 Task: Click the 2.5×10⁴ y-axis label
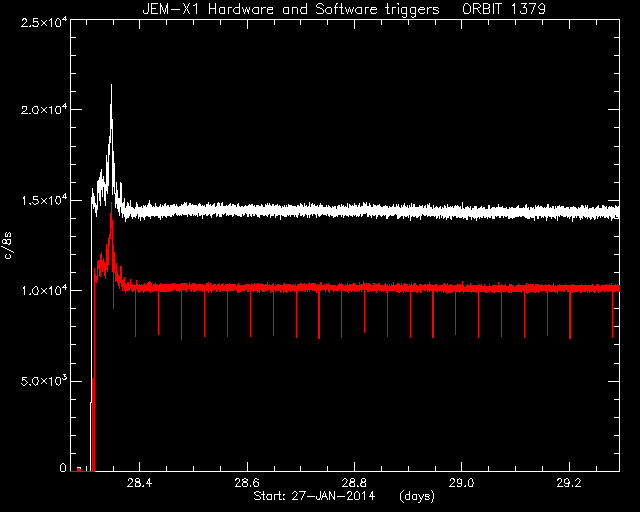44,22
